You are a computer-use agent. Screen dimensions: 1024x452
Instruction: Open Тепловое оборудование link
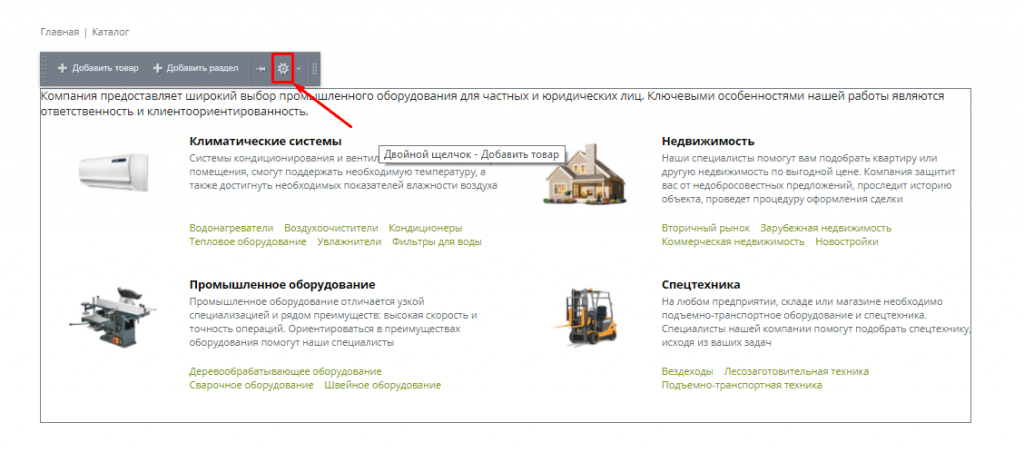point(248,242)
